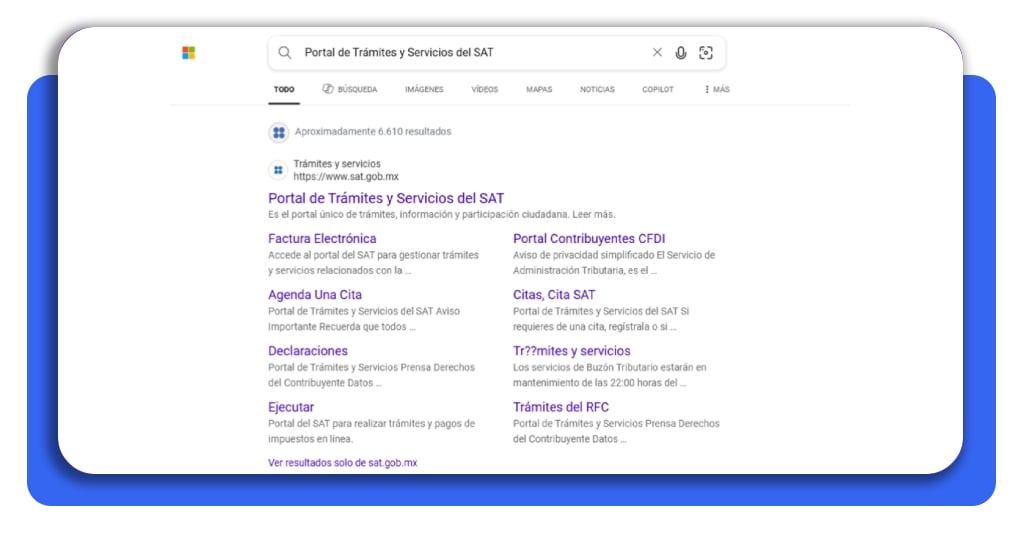Image resolution: width=1024 pixels, height=536 pixels.
Task: Click the magnifying glass search icon
Action: tap(285, 52)
